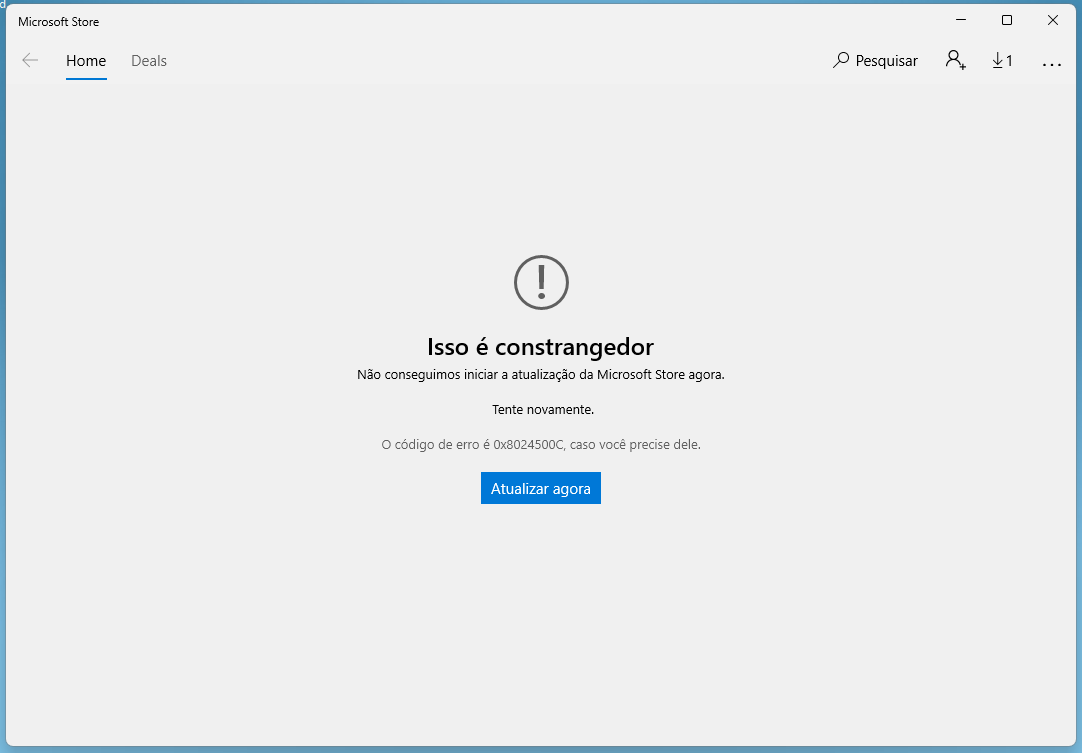Click the back arrow icon
The image size is (1082, 753).
click(30, 61)
